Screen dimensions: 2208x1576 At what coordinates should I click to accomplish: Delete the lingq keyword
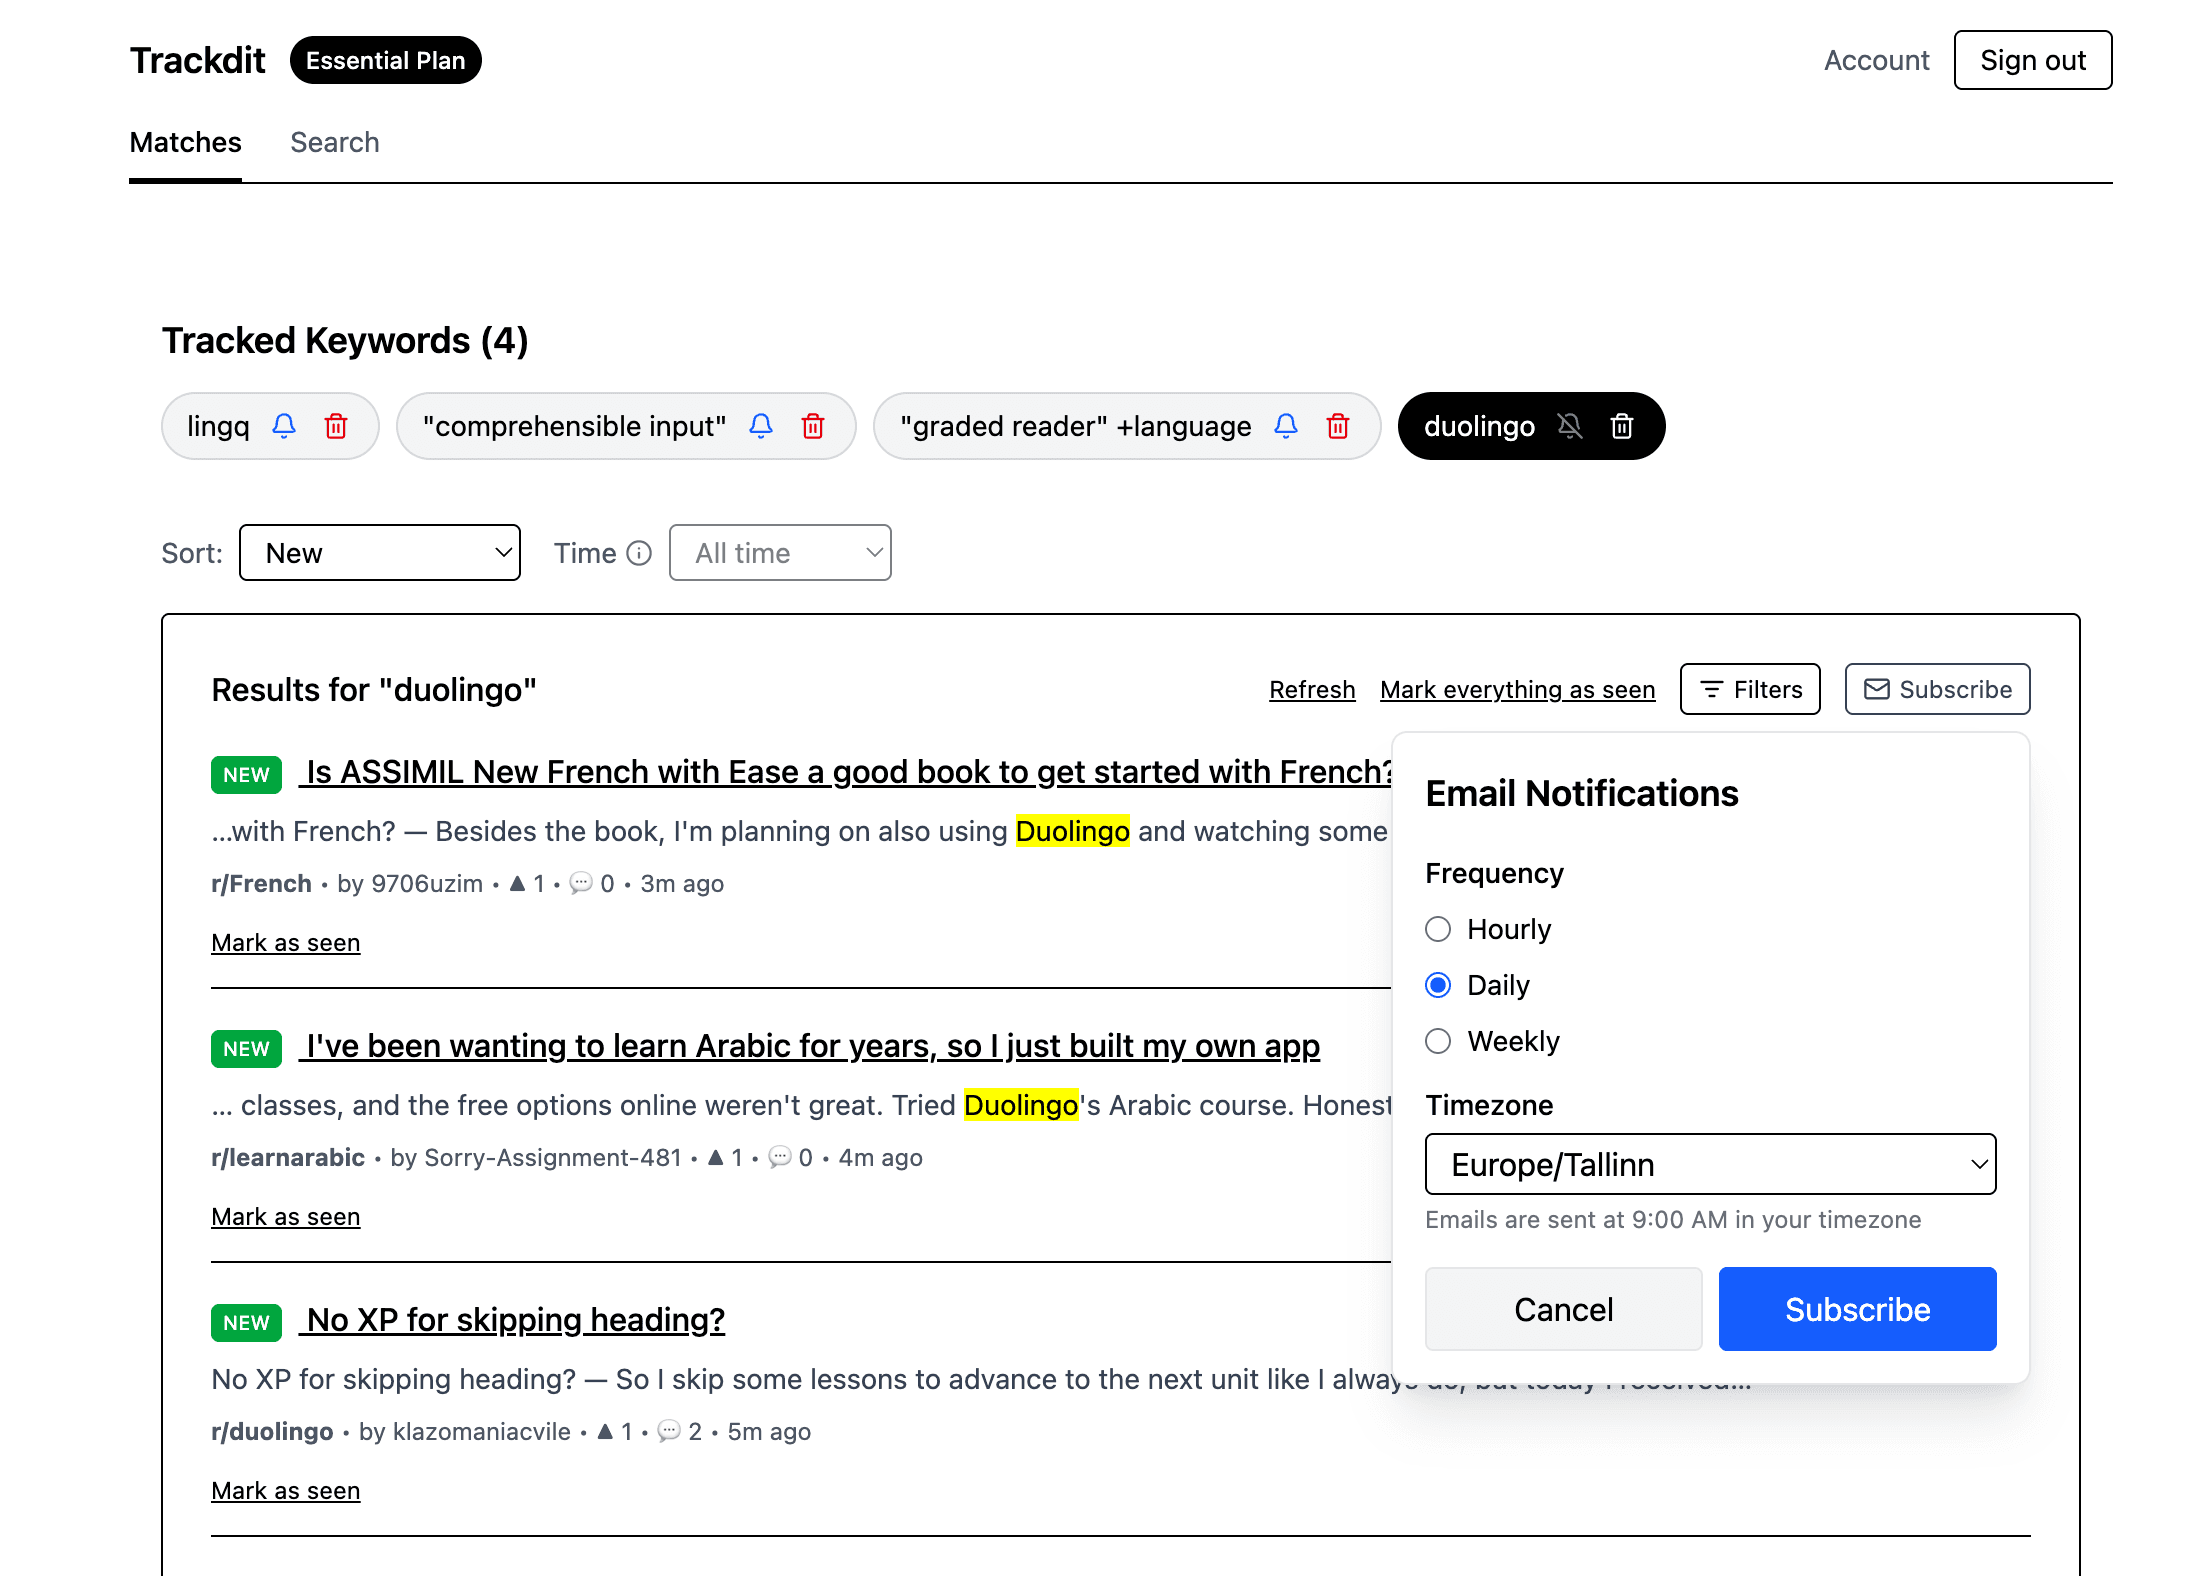point(336,426)
